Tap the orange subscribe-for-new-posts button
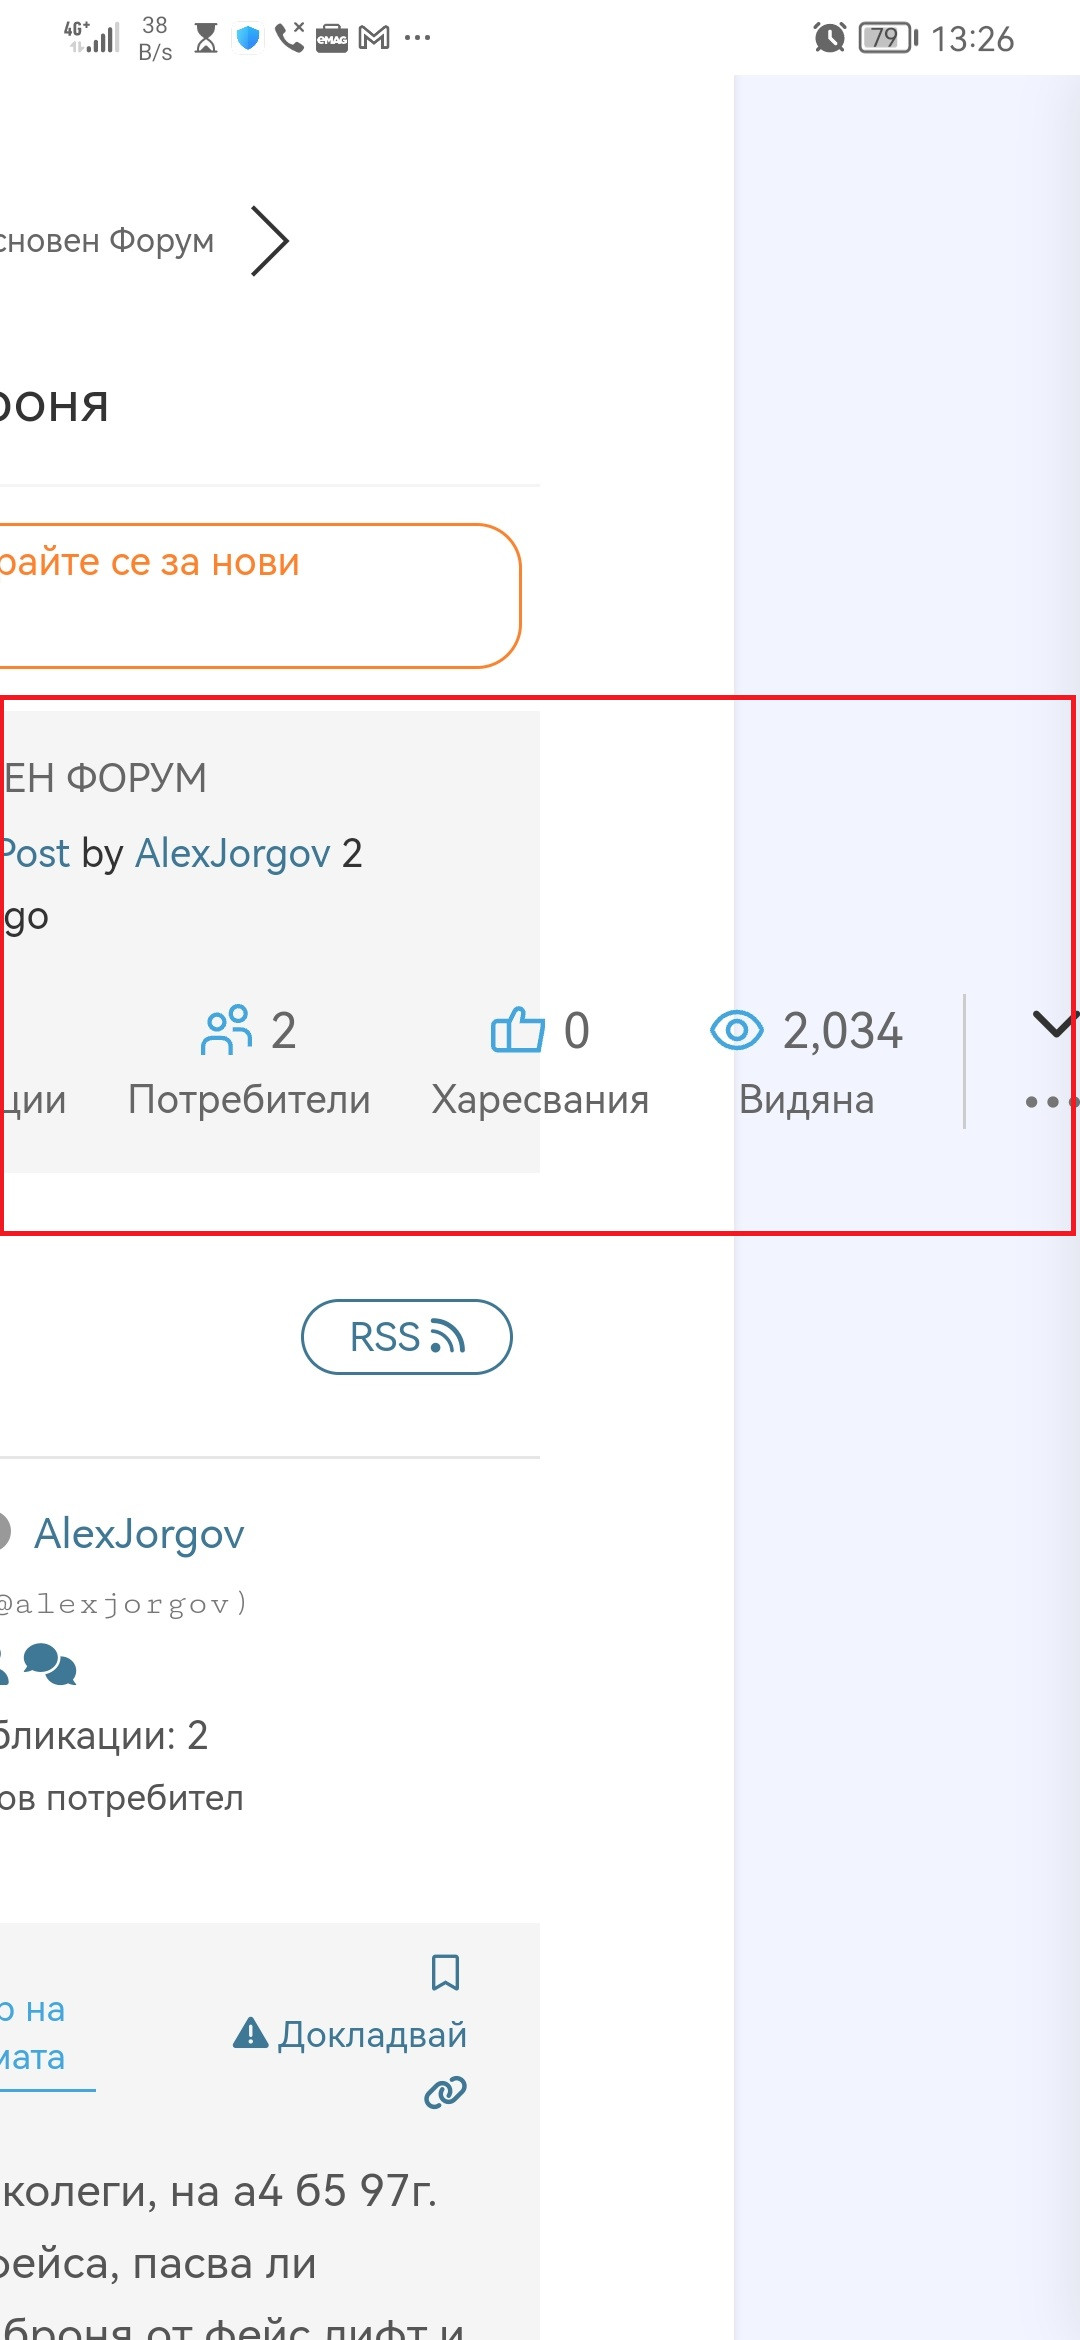Viewport: 1080px width, 2340px height. 260,595
